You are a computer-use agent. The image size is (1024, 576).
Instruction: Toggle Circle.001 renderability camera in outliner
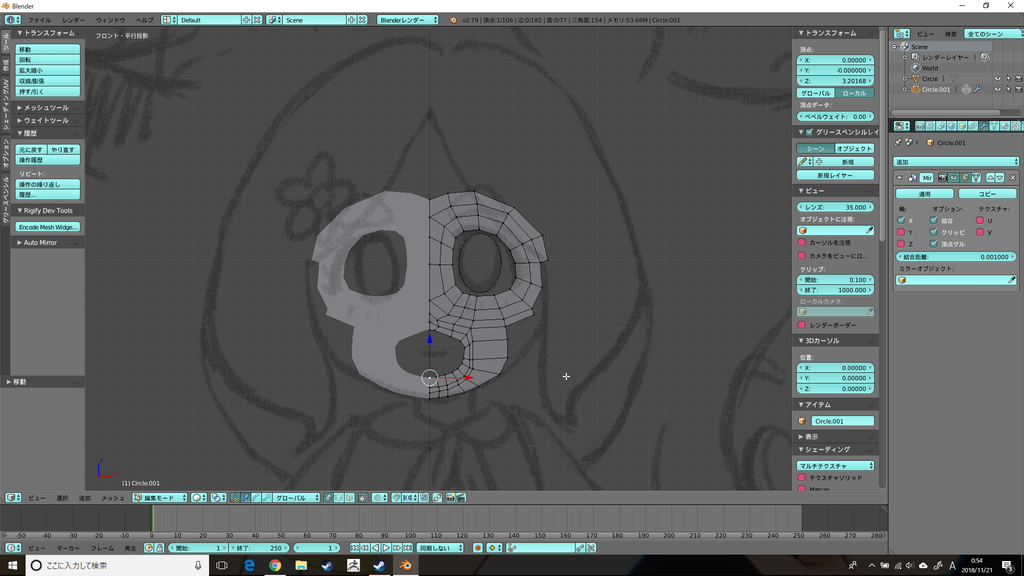click(1018, 89)
